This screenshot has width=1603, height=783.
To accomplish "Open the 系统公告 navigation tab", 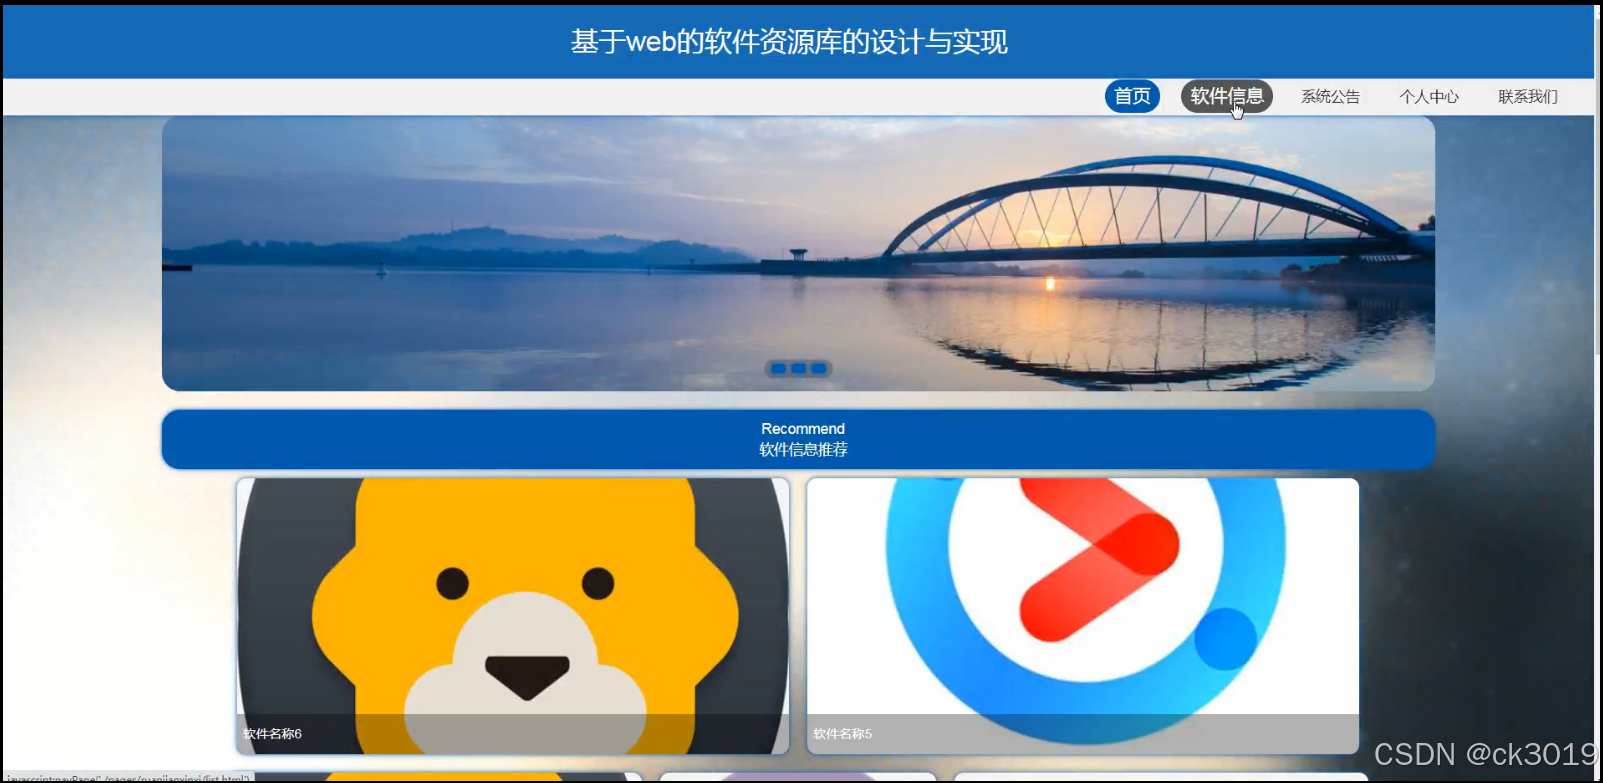I will point(1330,97).
